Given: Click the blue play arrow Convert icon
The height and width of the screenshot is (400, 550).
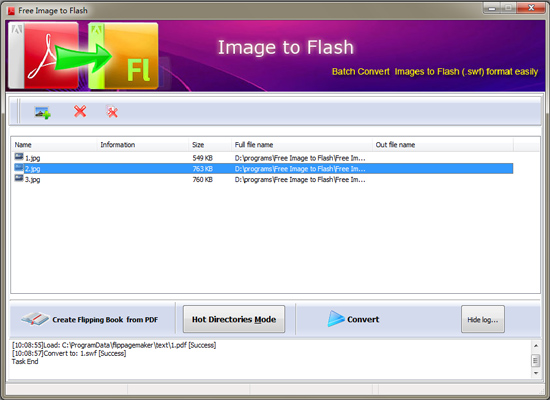Looking at the screenshot, I should coord(336,319).
